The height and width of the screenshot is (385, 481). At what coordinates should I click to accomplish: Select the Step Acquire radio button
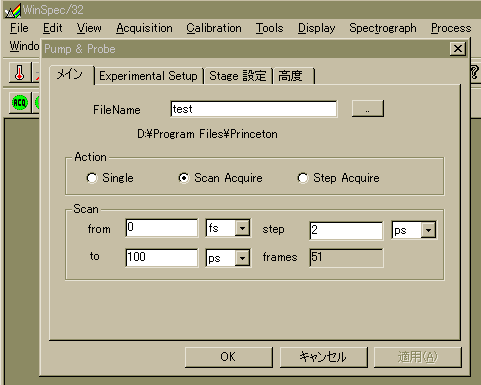(x=303, y=178)
